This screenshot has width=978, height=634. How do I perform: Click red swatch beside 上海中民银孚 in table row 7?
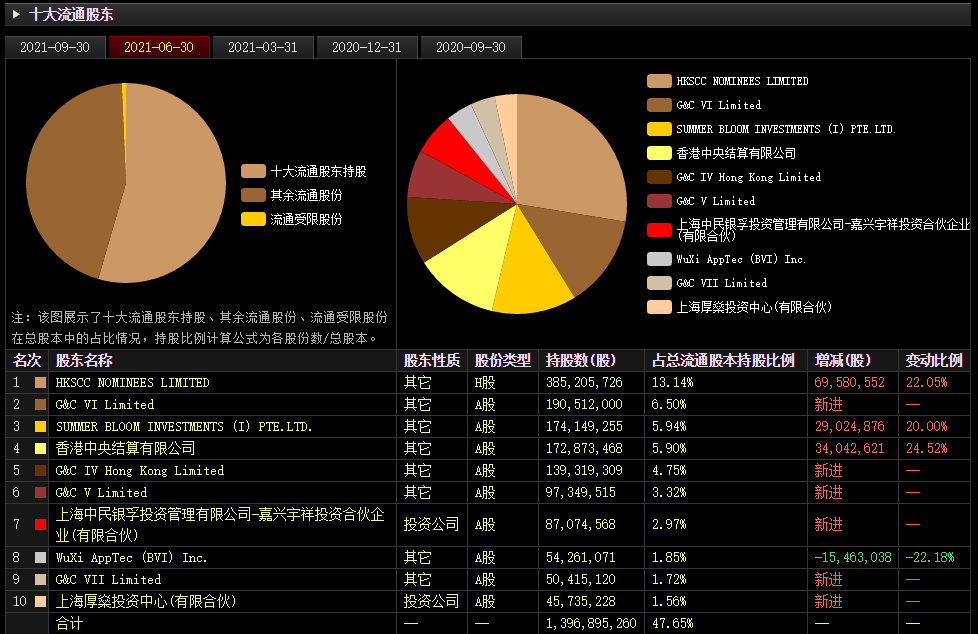(41, 524)
